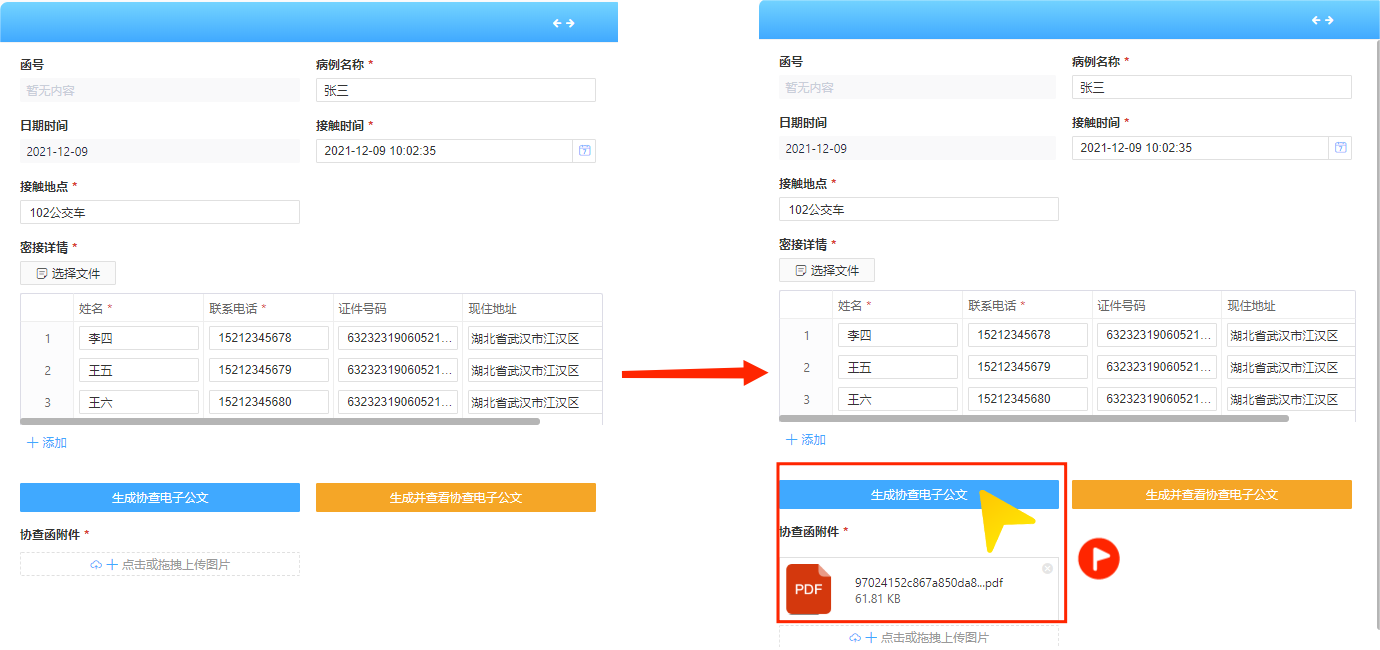Click the expand arrows icon in the right form header

coord(1323,20)
